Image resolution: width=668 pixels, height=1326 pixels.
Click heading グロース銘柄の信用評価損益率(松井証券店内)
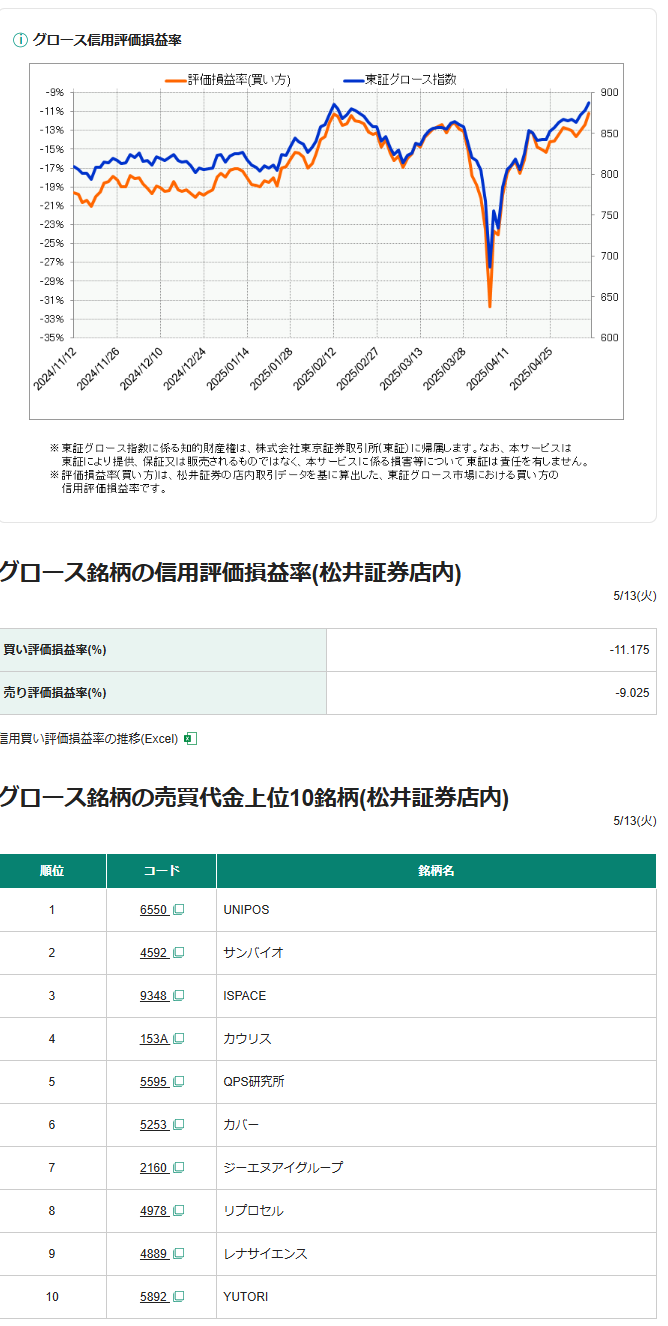[231, 573]
